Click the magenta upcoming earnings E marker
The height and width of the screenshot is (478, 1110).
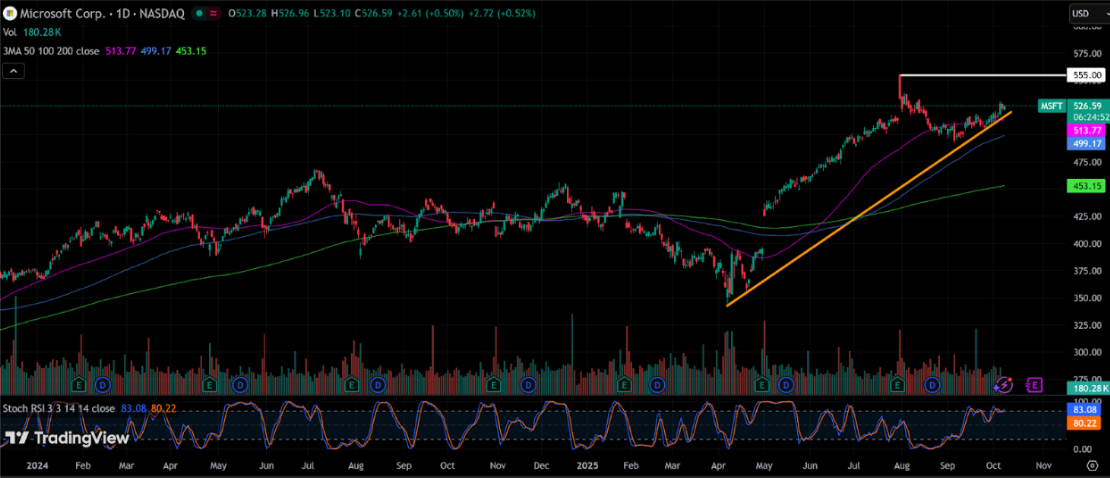tap(1035, 384)
